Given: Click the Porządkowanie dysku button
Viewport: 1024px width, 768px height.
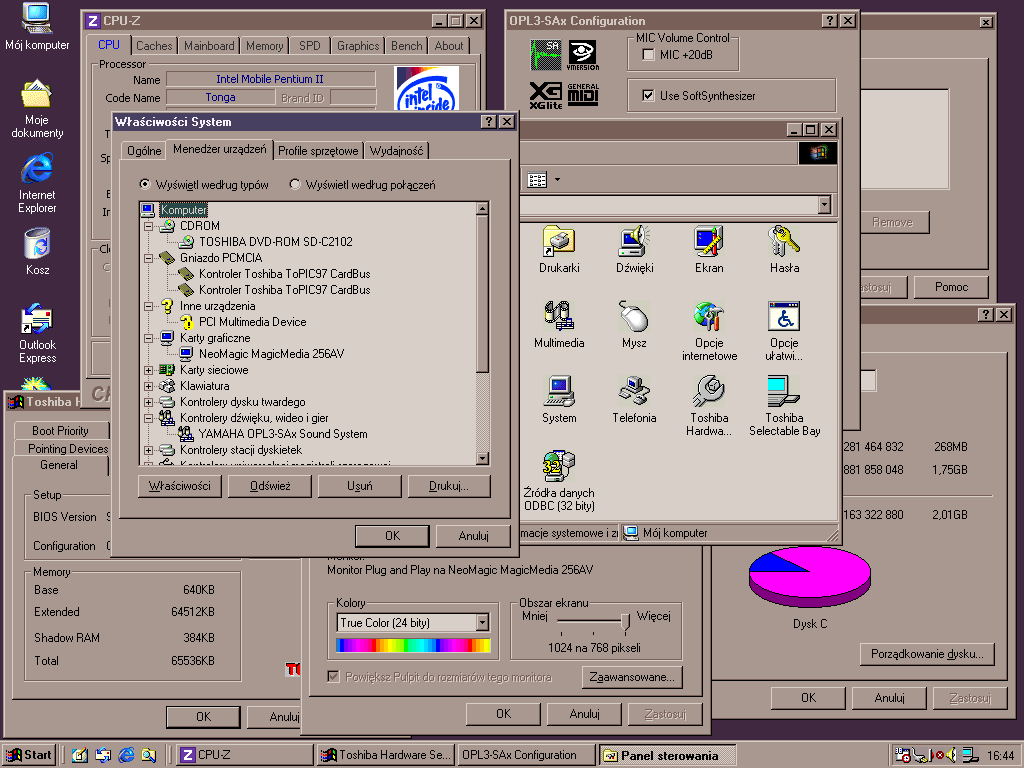Looking at the screenshot, I should tap(926, 654).
